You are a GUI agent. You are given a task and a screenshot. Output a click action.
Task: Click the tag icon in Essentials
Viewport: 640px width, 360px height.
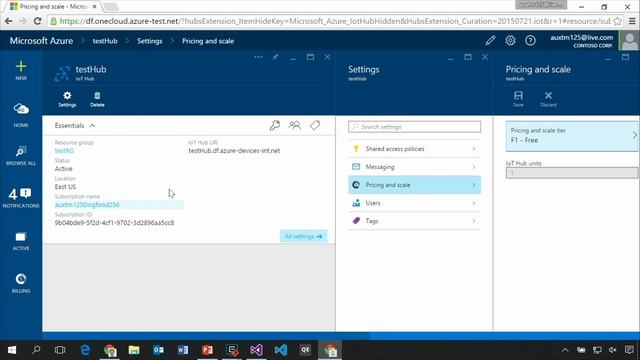coord(315,125)
